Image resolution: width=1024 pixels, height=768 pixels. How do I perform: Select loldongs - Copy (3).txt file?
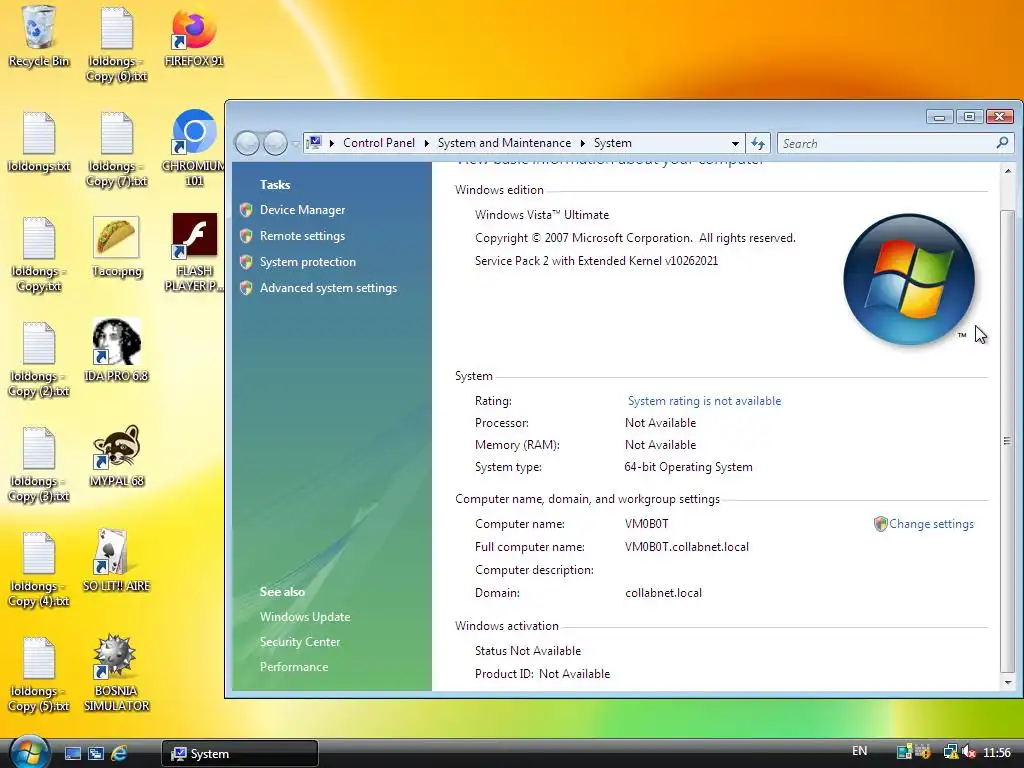point(39,464)
